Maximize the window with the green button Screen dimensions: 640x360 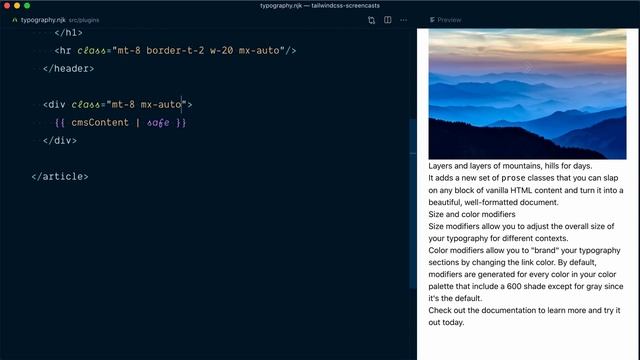coord(27,5)
